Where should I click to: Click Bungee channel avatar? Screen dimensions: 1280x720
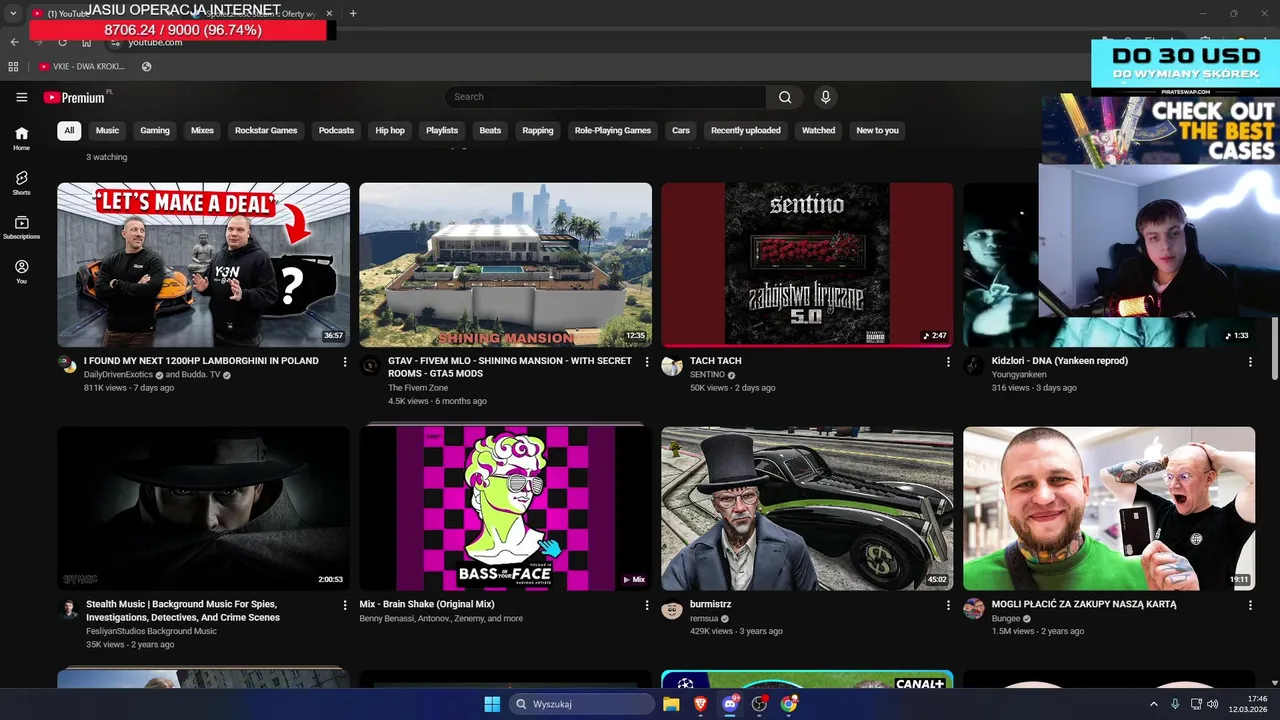pyautogui.click(x=974, y=609)
